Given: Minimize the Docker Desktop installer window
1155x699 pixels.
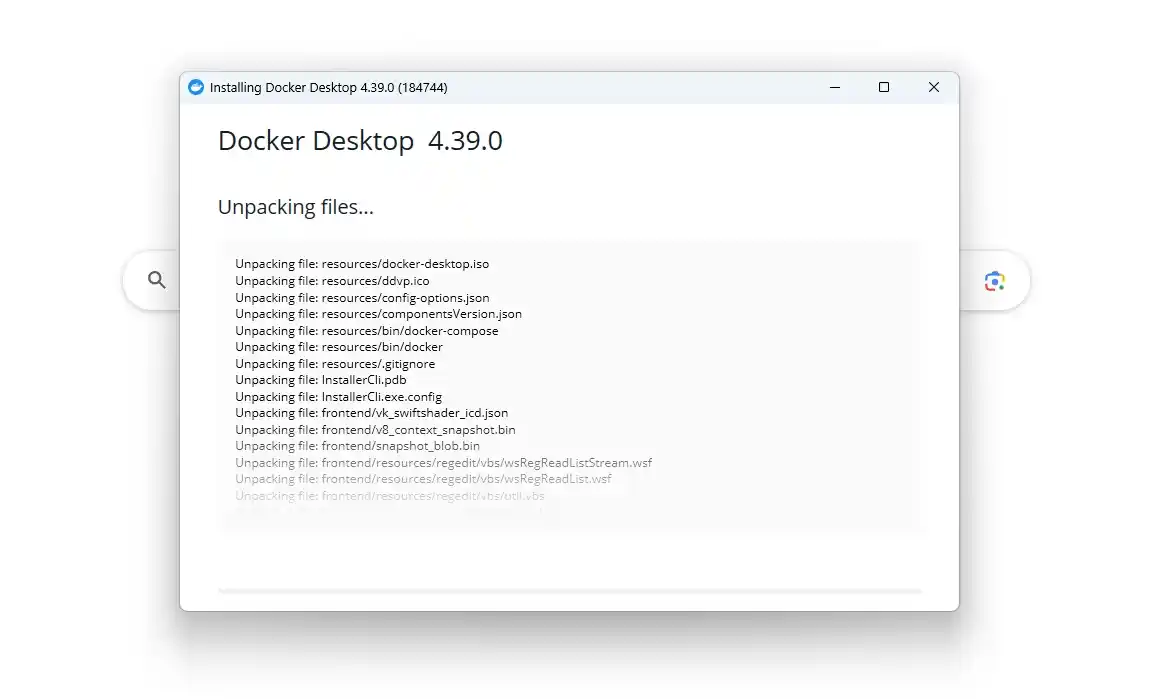Looking at the screenshot, I should pyautogui.click(x=835, y=88).
